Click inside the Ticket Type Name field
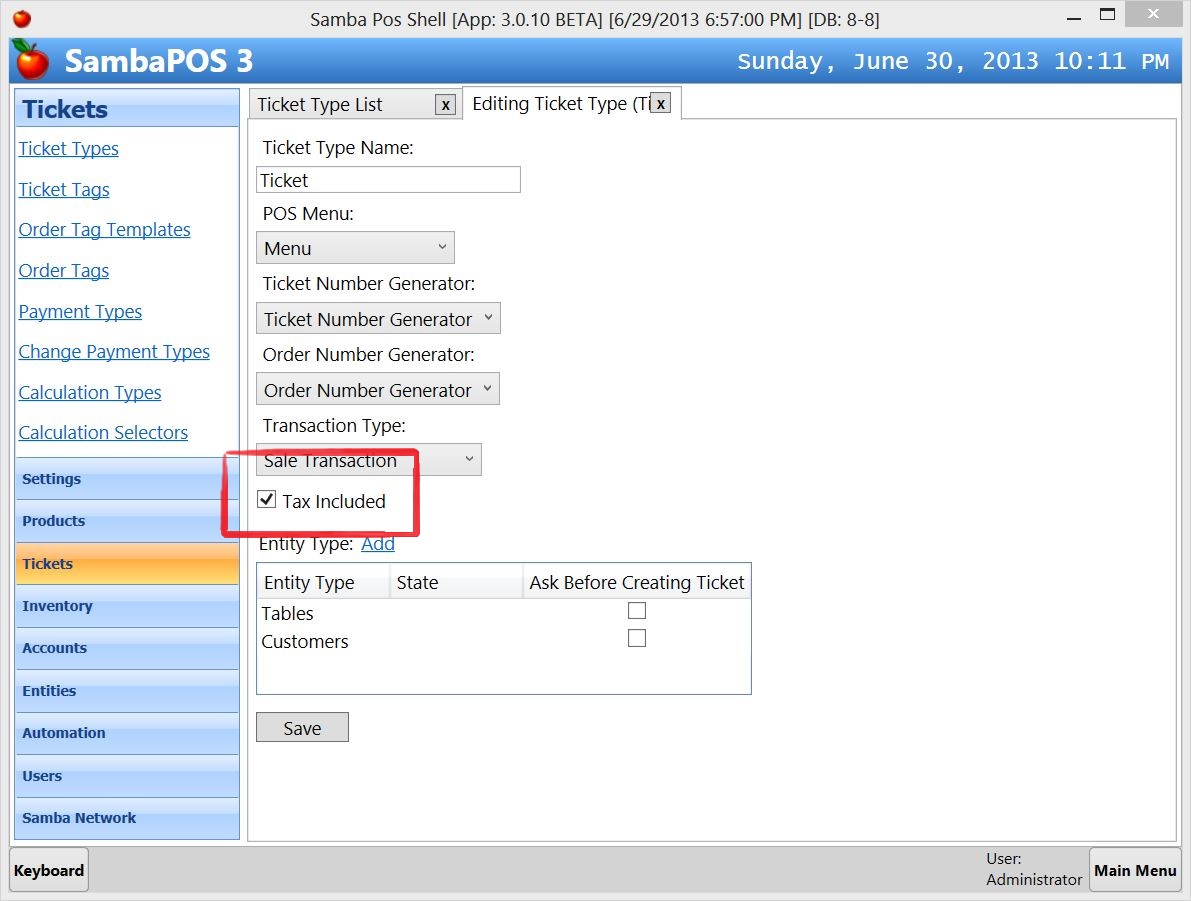This screenshot has height=901, width=1191. tap(388, 179)
